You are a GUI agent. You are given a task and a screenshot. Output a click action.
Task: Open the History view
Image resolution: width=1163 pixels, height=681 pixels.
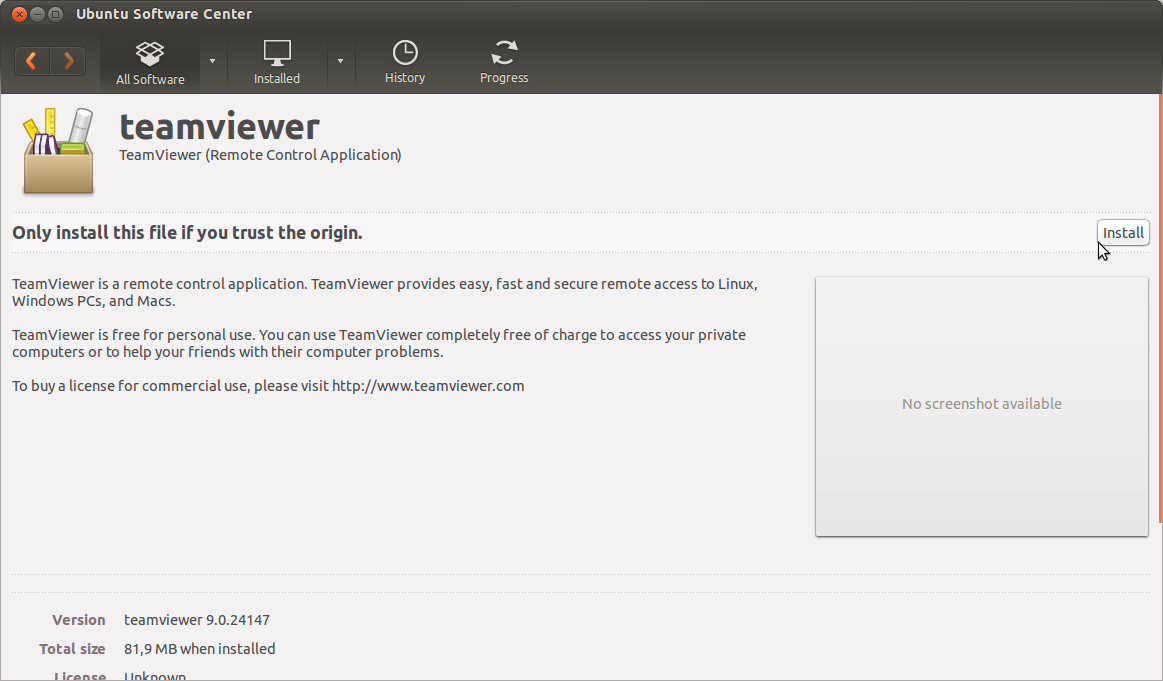click(x=405, y=62)
